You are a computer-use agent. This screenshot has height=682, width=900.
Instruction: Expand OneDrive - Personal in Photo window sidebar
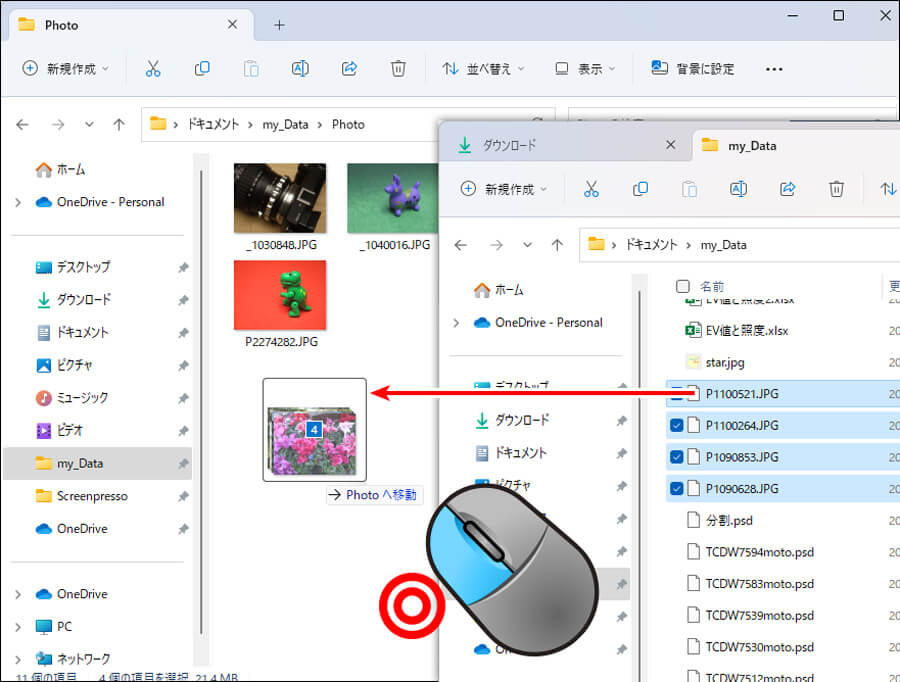(18, 202)
